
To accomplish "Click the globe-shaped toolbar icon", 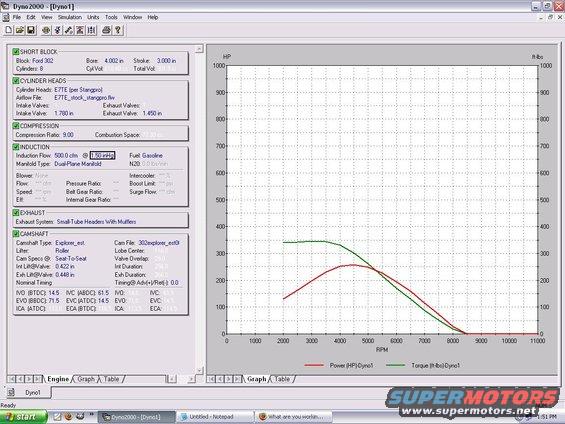I will 46,30.
